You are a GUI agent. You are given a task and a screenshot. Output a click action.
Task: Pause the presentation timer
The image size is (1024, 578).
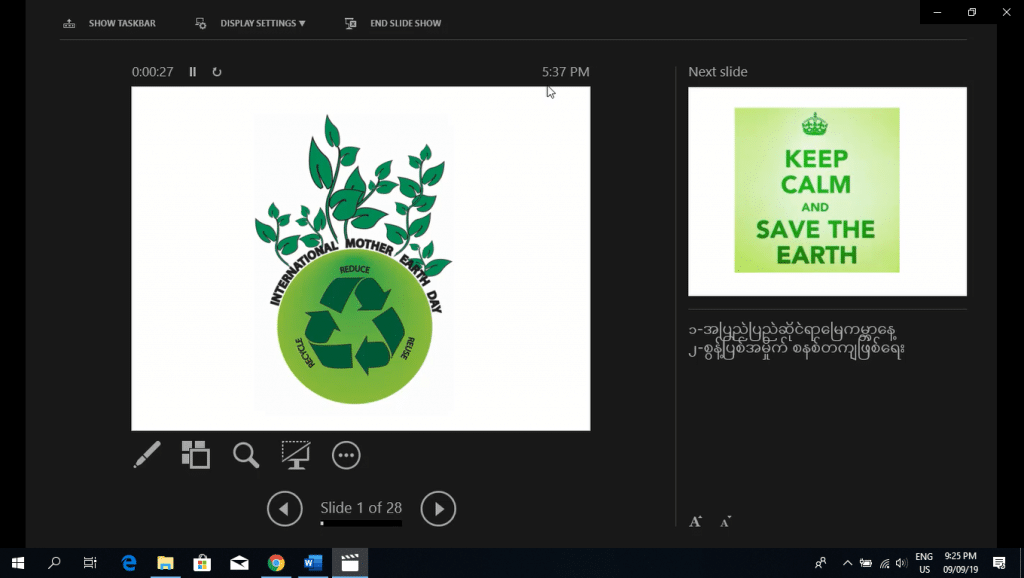click(193, 72)
